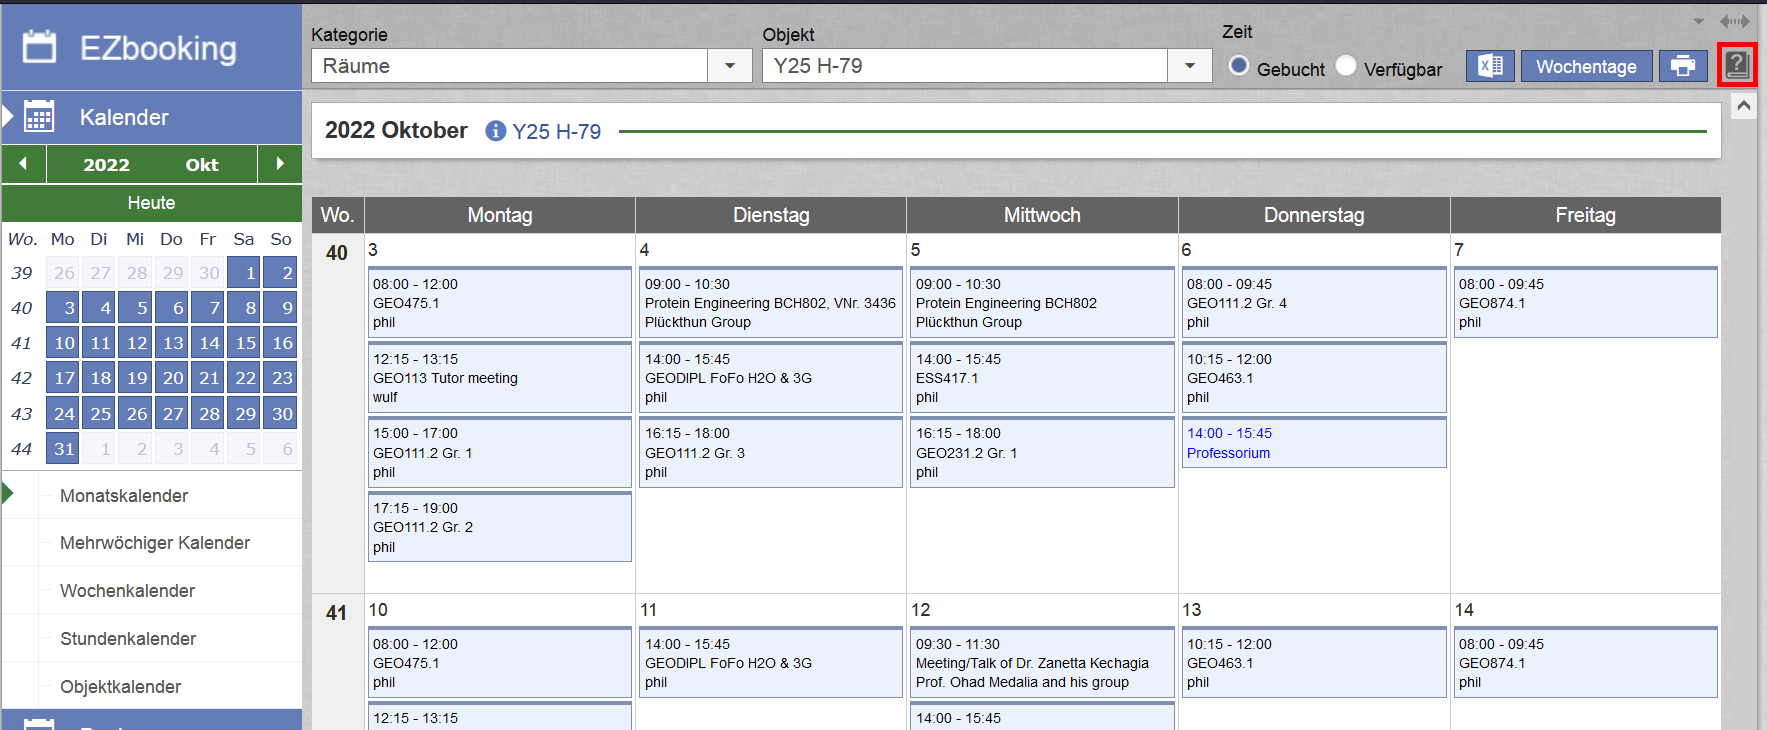
Task: Select October 18 in the mini calendar
Action: tap(101, 378)
